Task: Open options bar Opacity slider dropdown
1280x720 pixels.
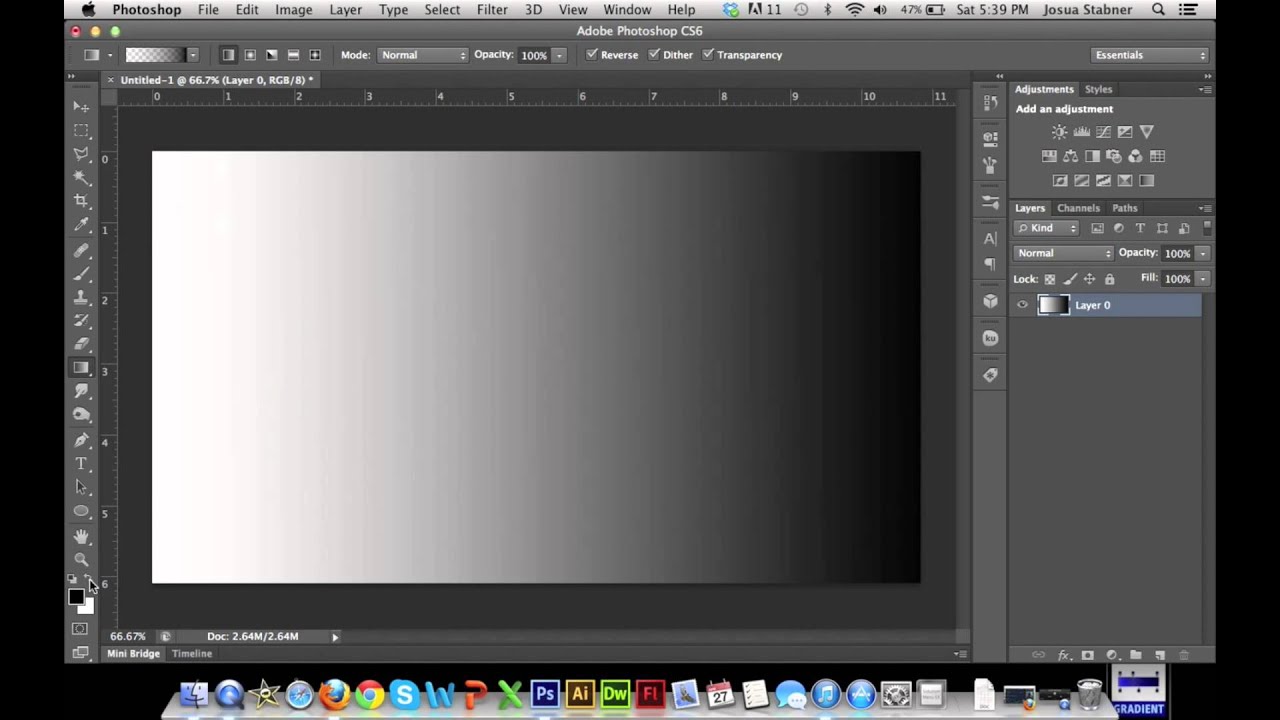Action: coord(559,56)
